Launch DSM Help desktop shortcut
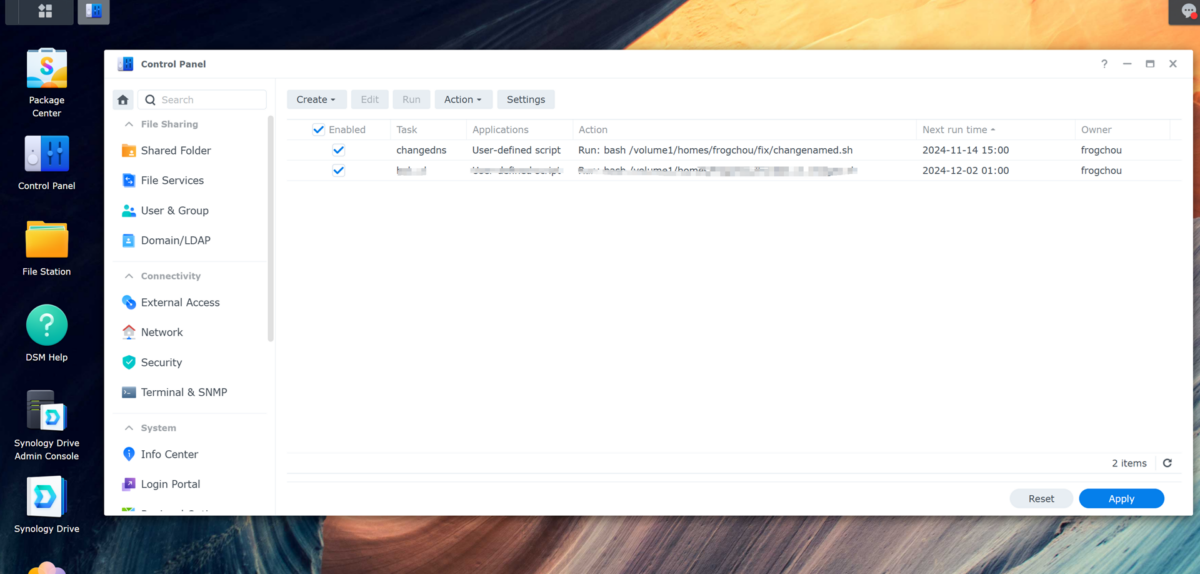This screenshot has height=574, width=1200. (46, 326)
